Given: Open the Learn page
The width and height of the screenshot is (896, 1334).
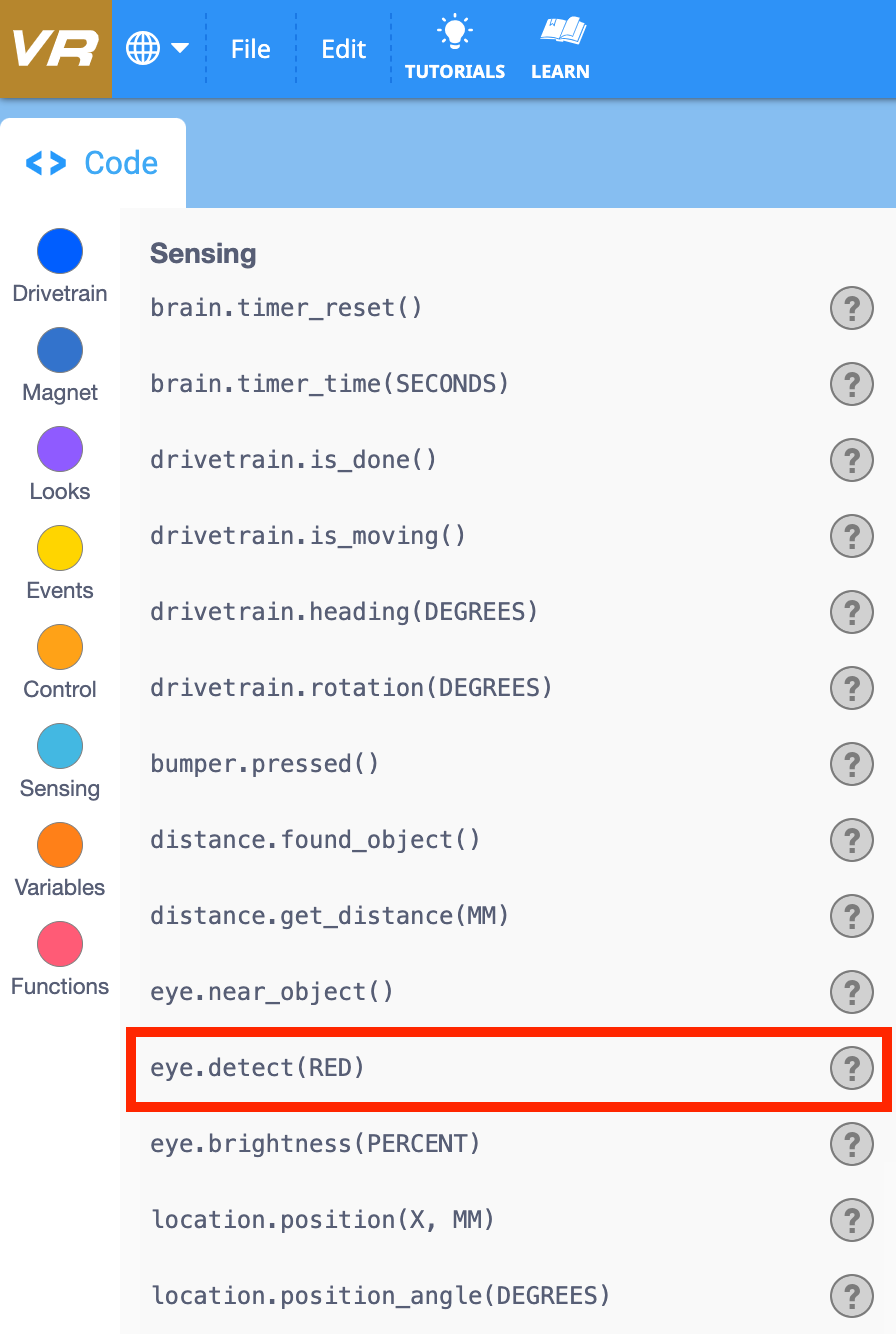Looking at the screenshot, I should [560, 47].
